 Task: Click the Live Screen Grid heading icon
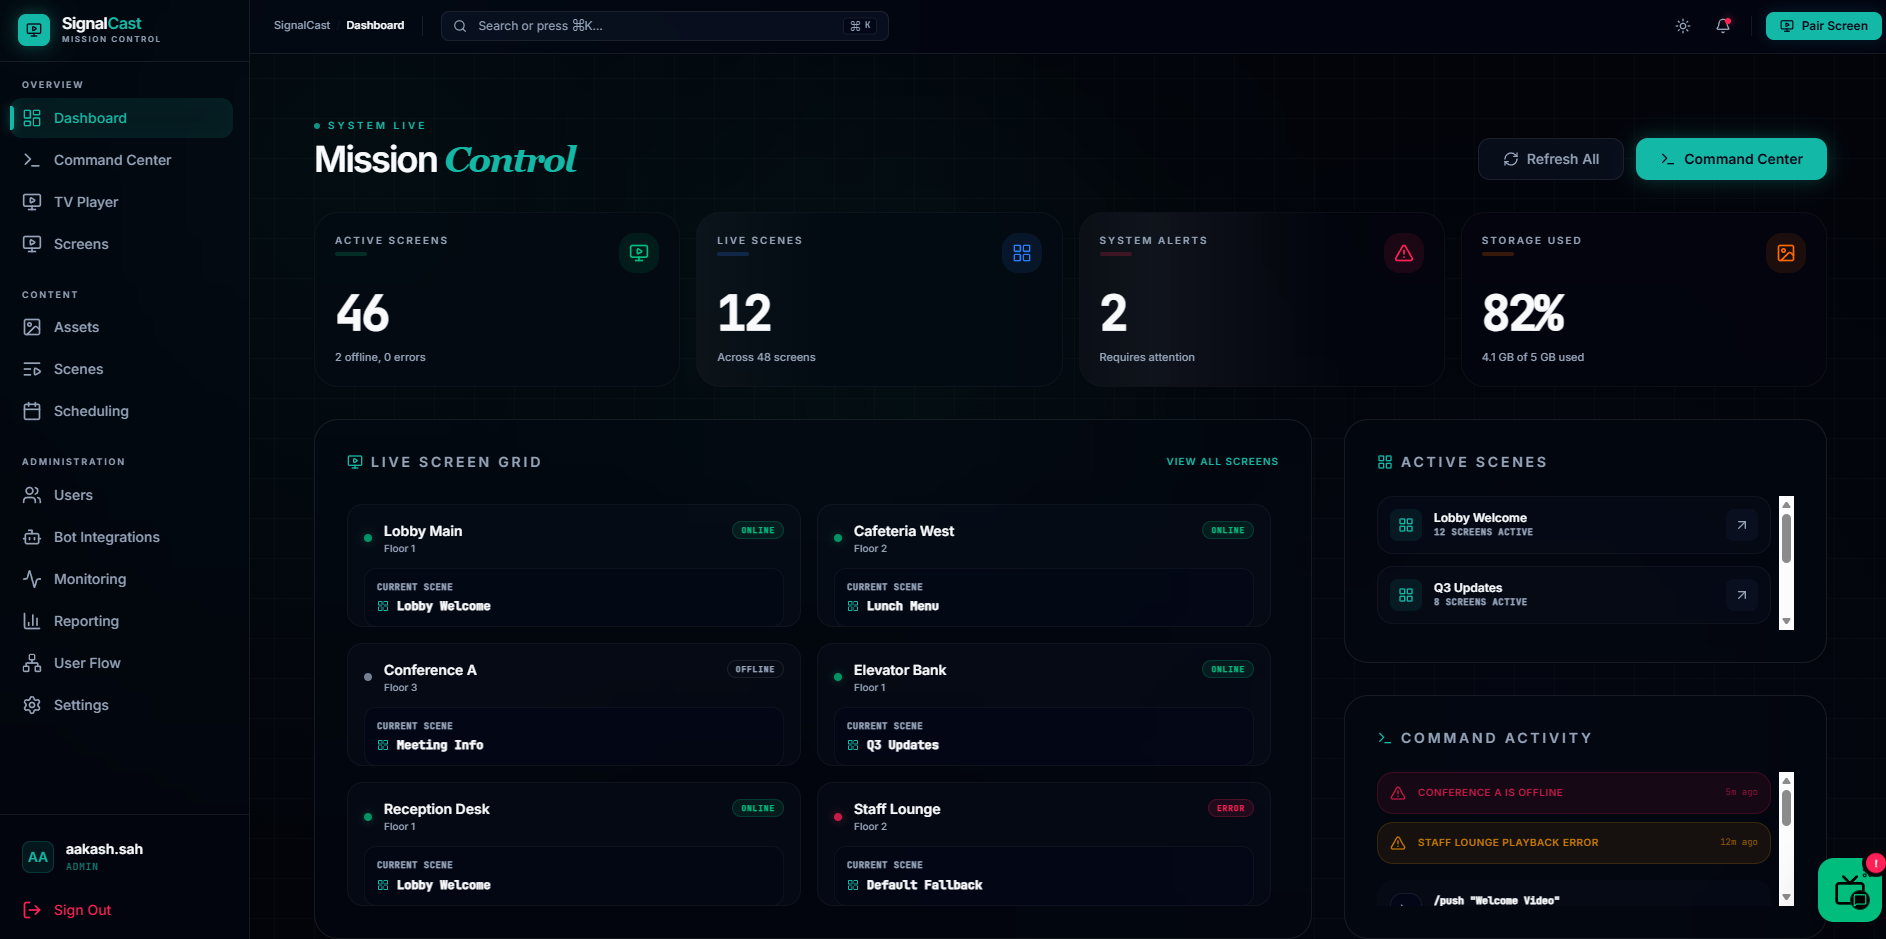click(355, 462)
